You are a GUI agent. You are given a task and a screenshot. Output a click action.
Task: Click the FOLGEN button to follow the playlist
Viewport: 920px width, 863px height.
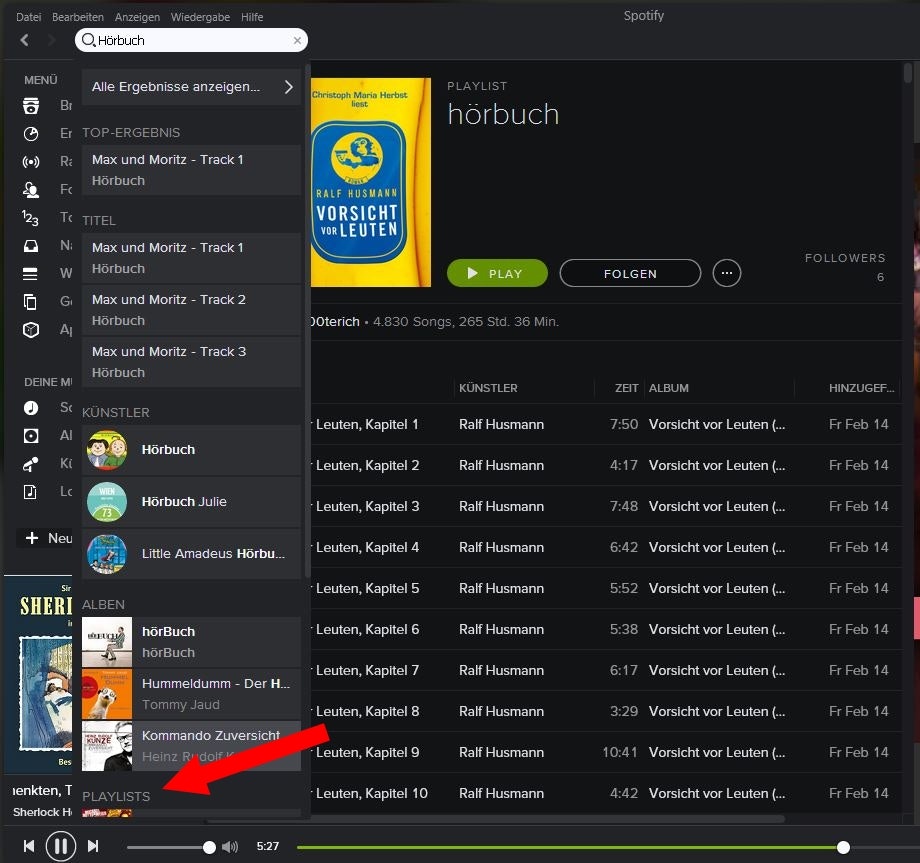click(630, 273)
